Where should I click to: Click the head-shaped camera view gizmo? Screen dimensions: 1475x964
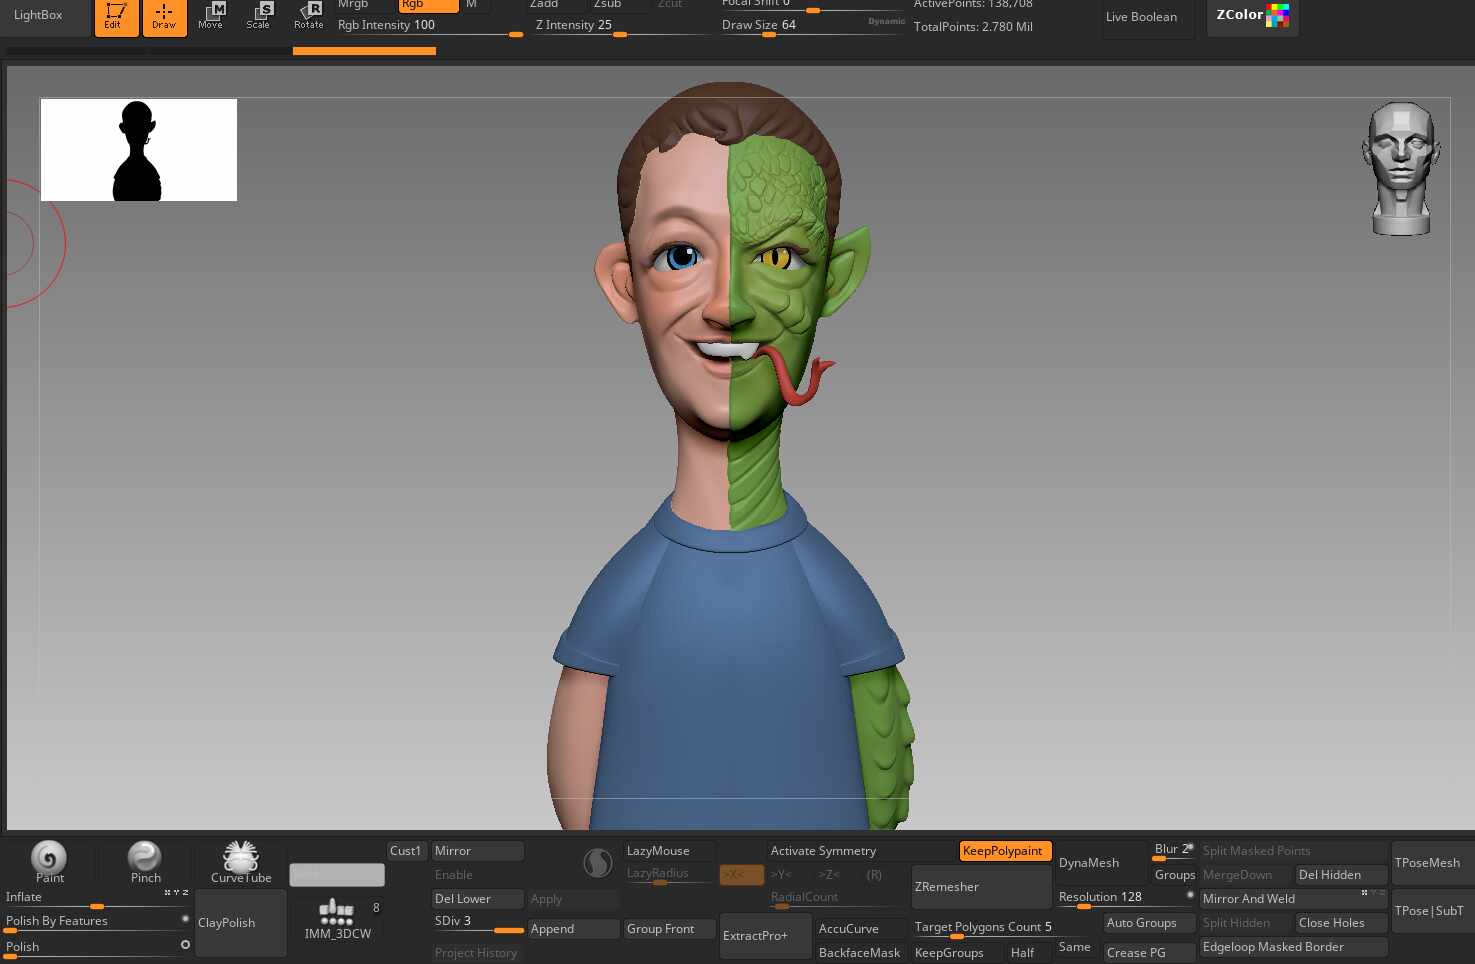pyautogui.click(x=1400, y=168)
